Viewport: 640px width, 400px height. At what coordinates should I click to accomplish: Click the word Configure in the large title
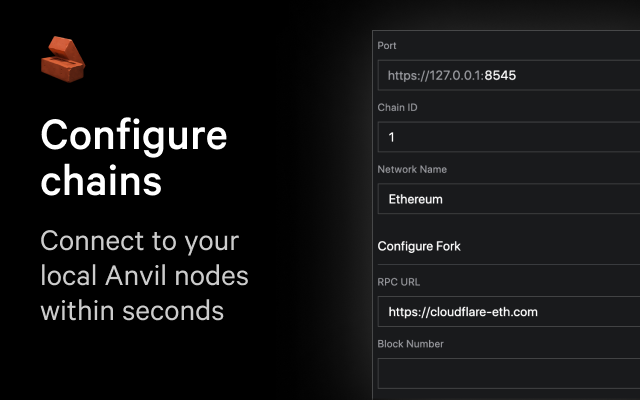(133, 137)
